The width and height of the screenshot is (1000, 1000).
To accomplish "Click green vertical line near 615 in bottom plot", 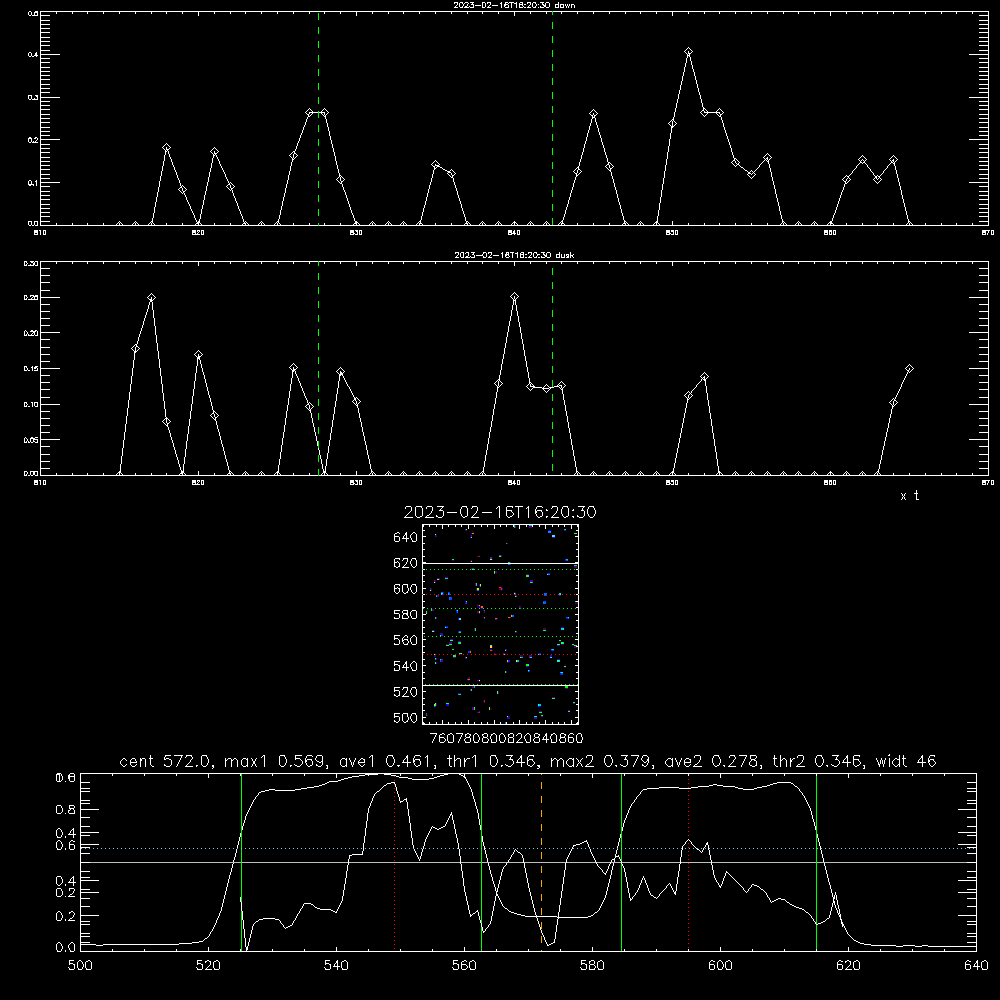I will pos(816,862).
